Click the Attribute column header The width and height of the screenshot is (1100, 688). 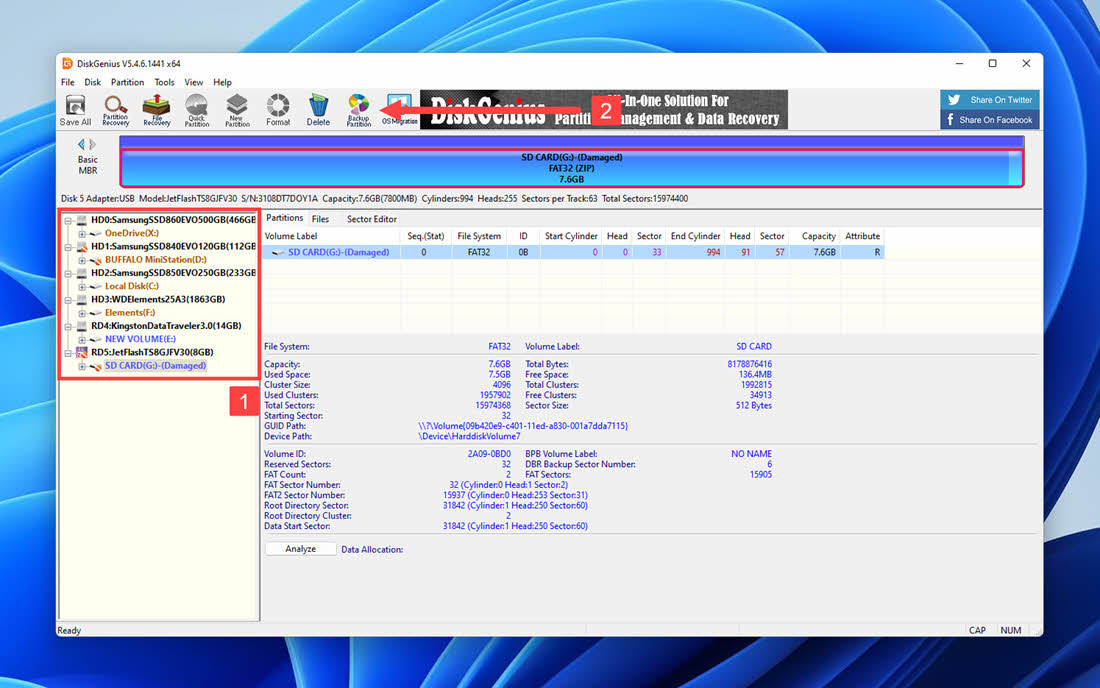pos(862,236)
